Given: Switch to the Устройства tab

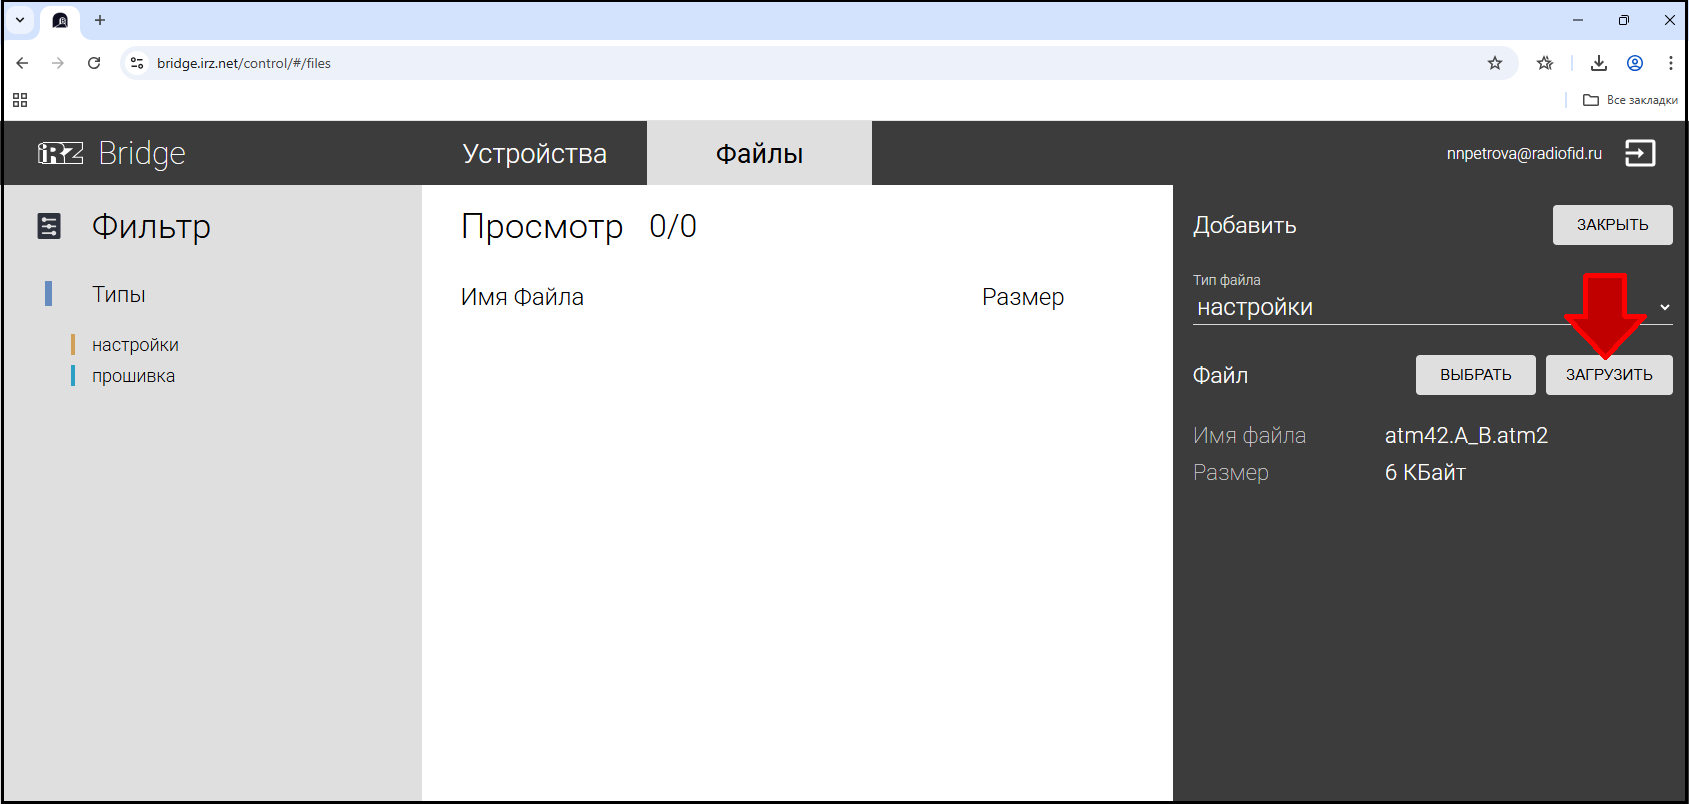Looking at the screenshot, I should click(534, 154).
